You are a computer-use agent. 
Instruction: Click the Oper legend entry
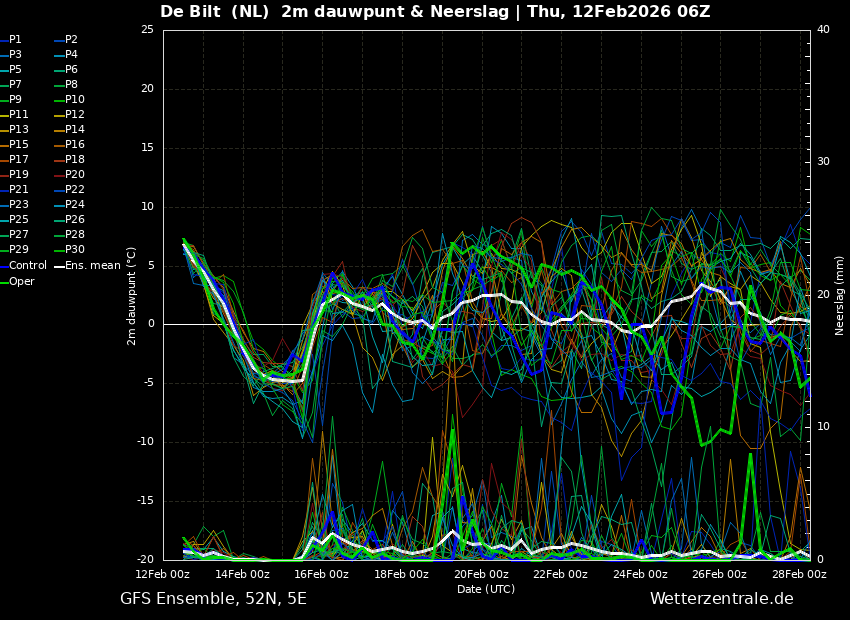pos(22,282)
